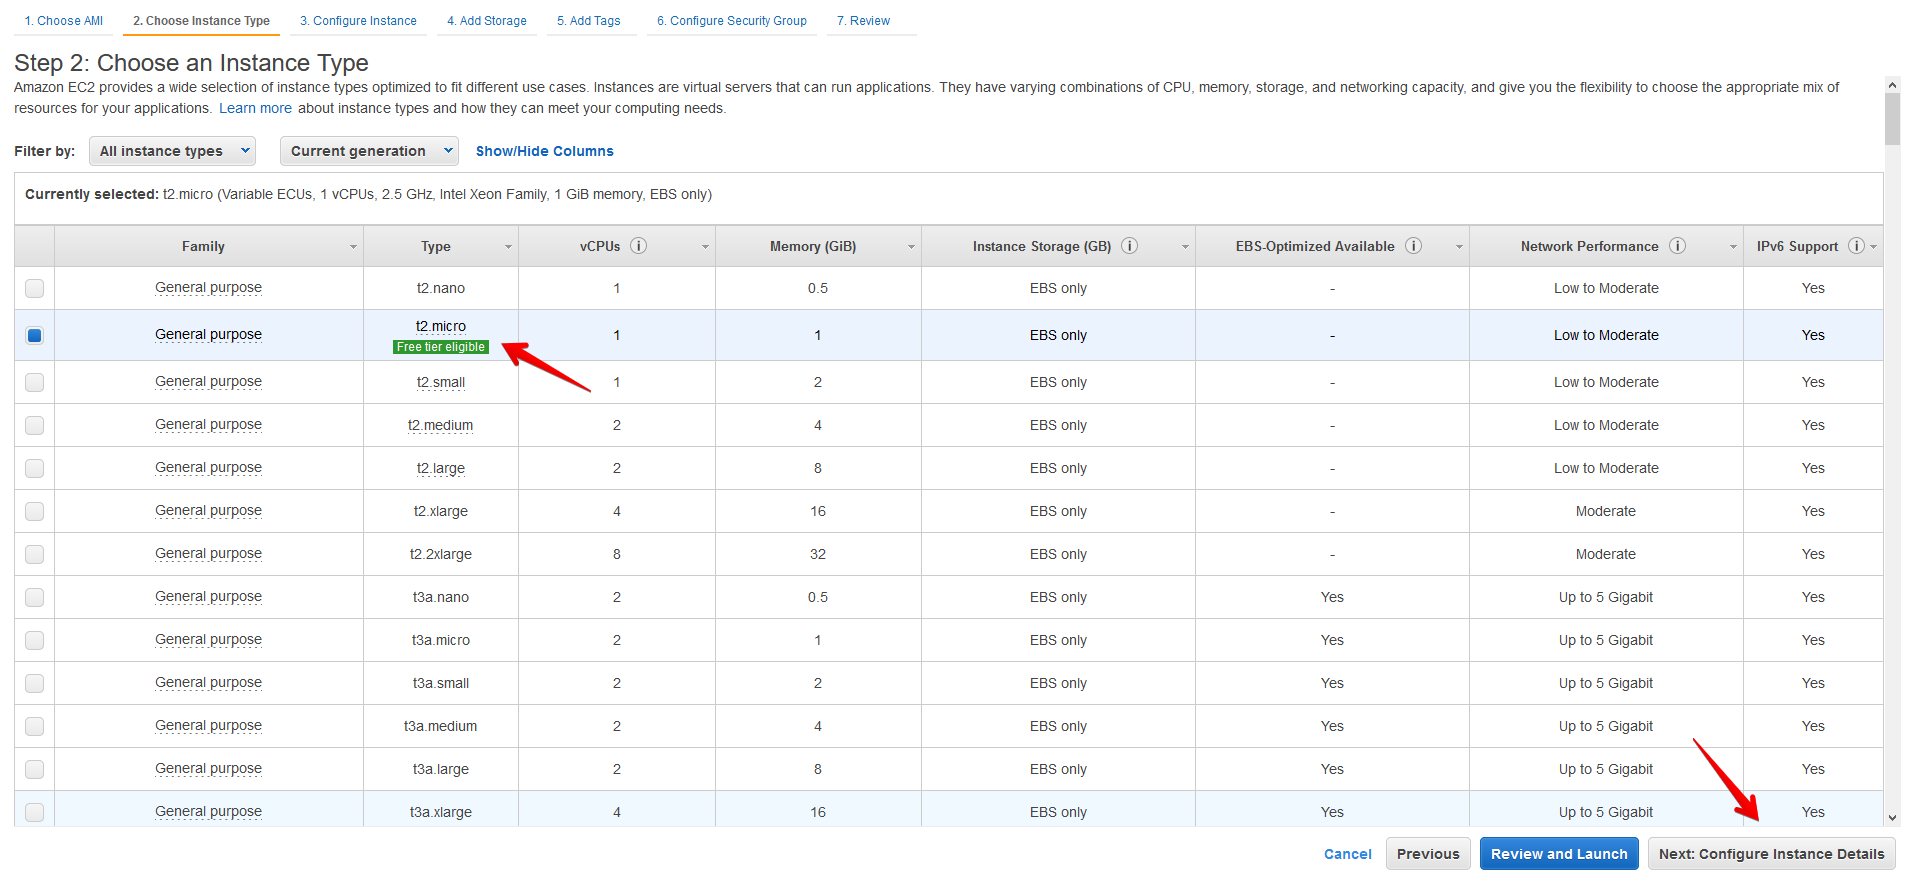Show Instance Storage info icon tooltip
The image size is (1906, 883).
[x=1129, y=246]
